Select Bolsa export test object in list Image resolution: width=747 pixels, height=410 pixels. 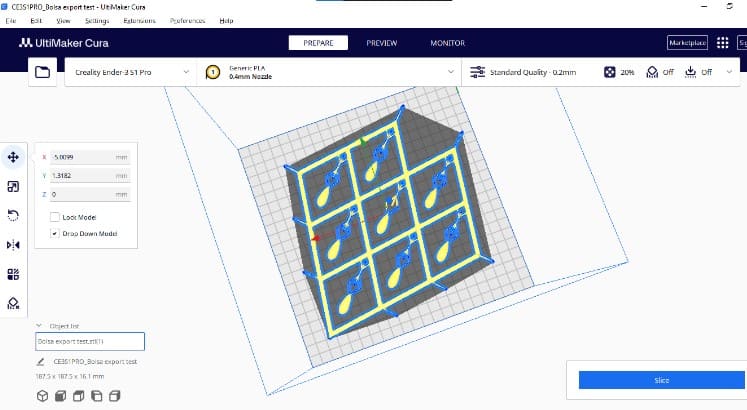point(90,341)
